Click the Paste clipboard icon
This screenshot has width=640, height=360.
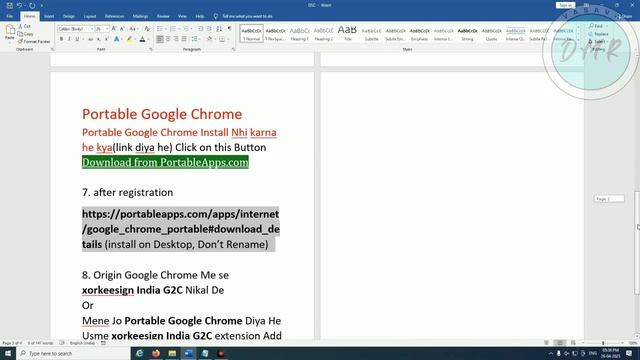(10, 31)
